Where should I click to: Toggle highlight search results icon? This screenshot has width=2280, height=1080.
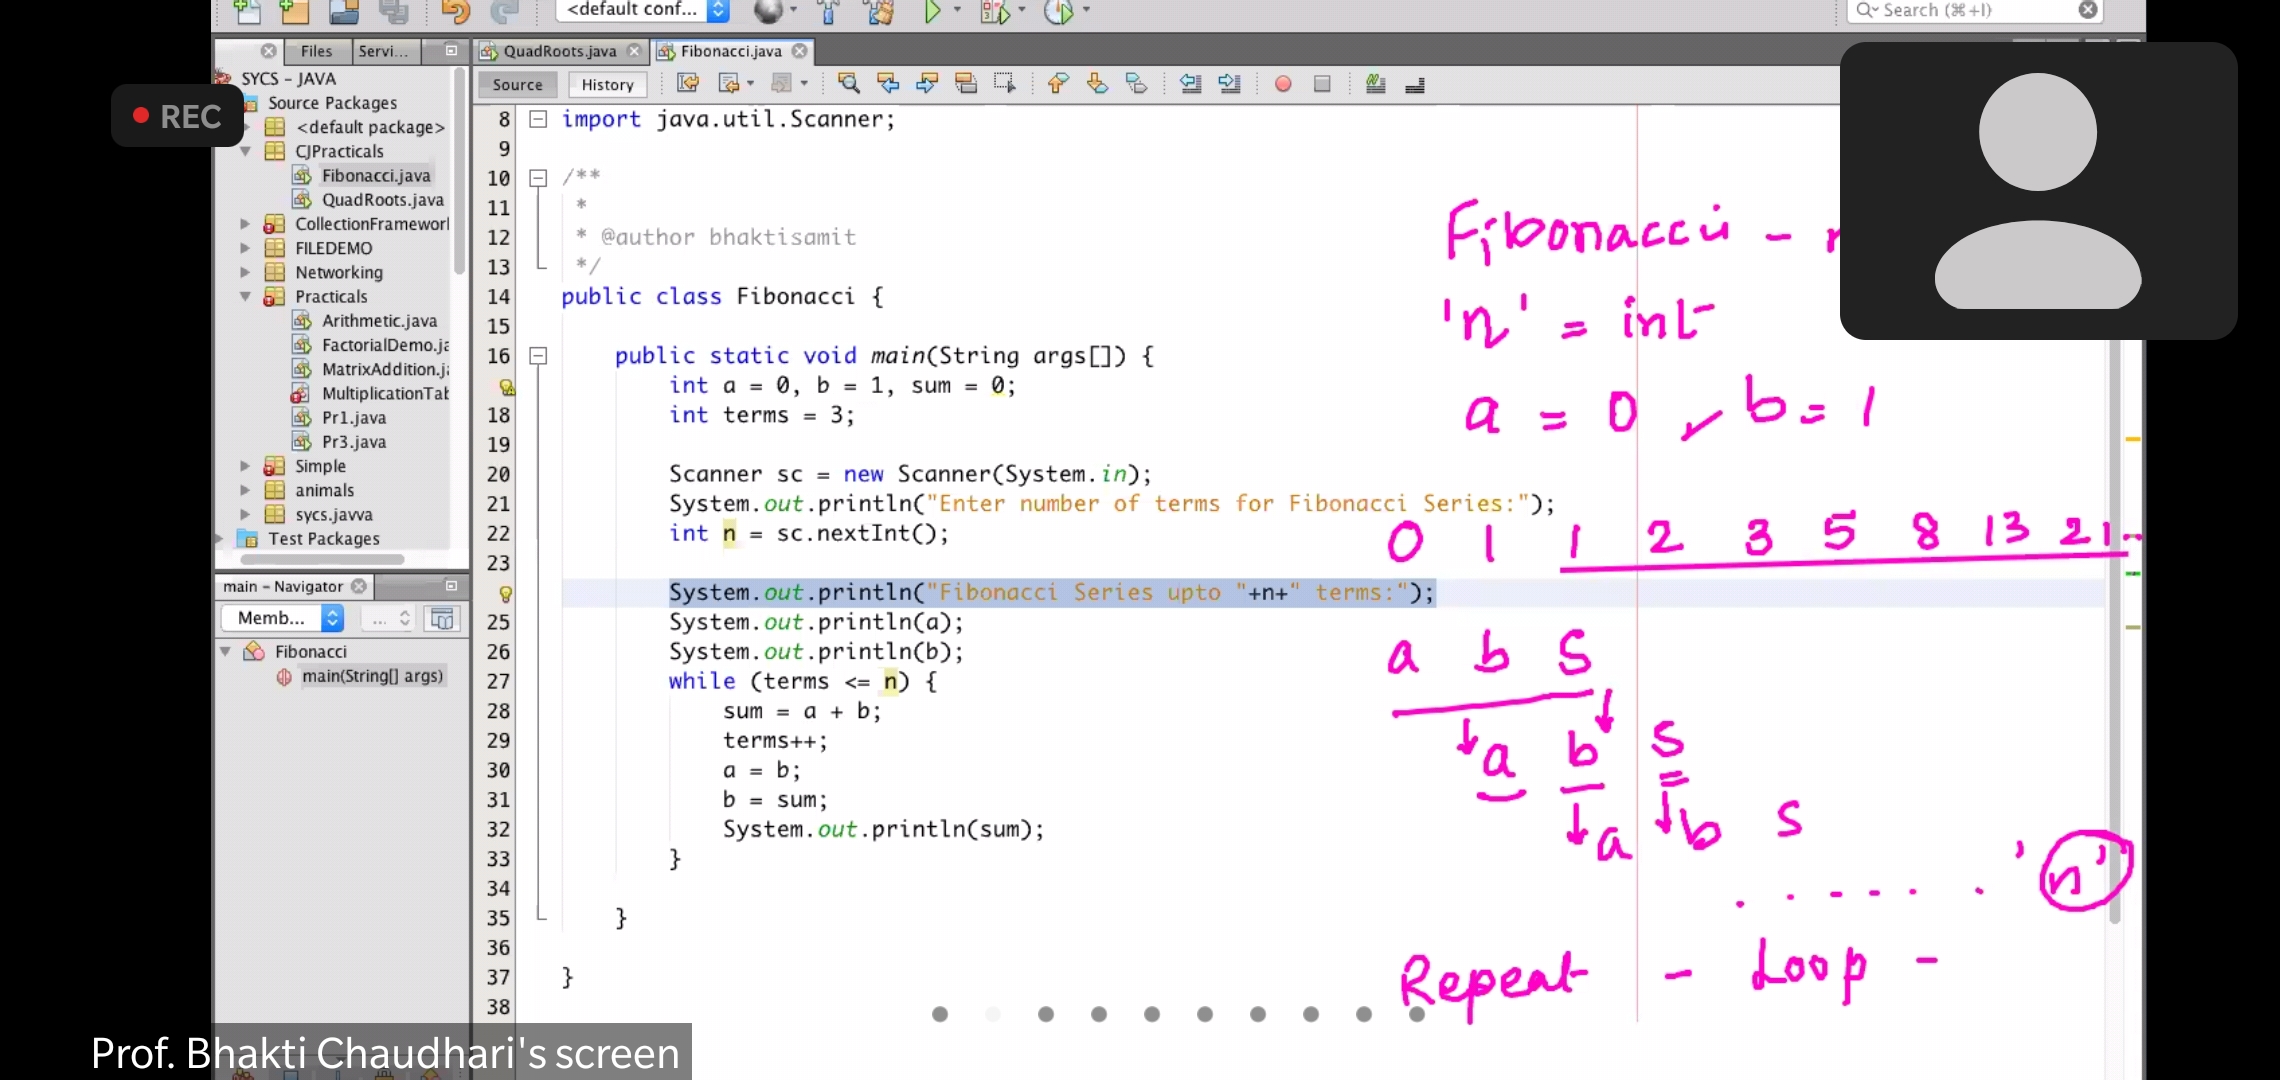coord(966,84)
